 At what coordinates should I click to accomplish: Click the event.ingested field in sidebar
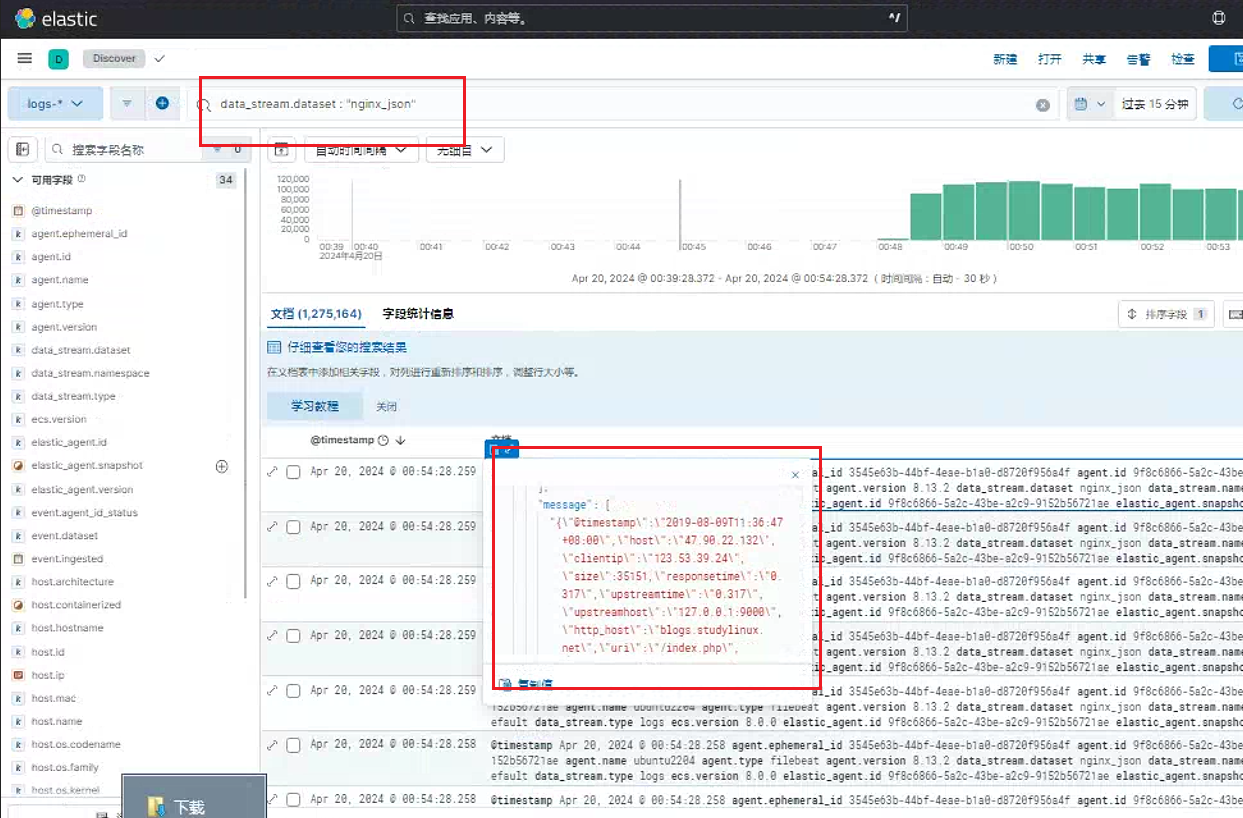pos(67,559)
